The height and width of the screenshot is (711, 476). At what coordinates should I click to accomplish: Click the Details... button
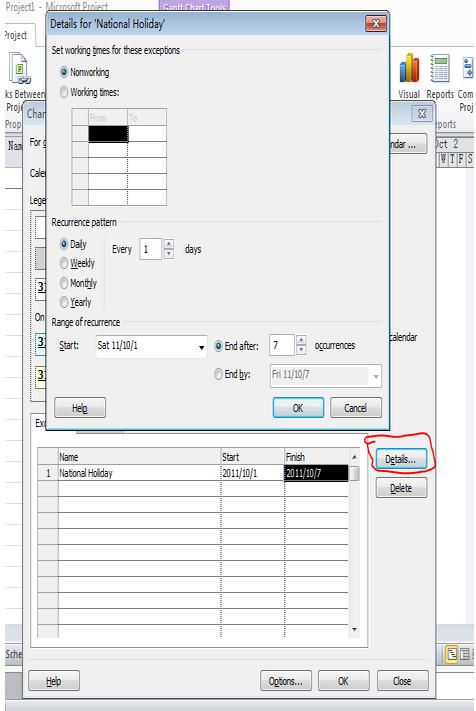click(x=401, y=459)
